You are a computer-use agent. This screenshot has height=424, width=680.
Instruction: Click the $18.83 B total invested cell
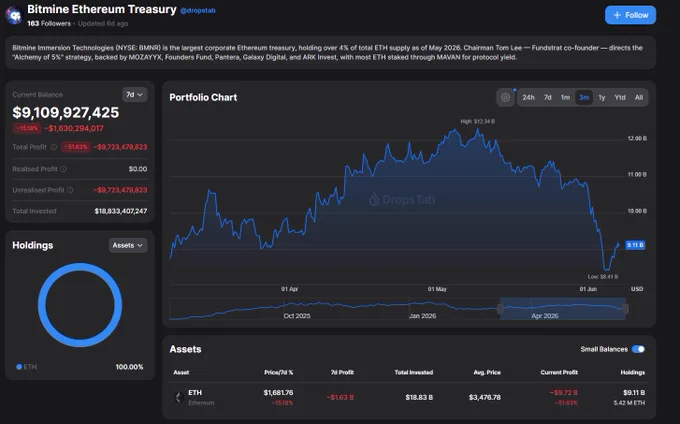pos(419,397)
